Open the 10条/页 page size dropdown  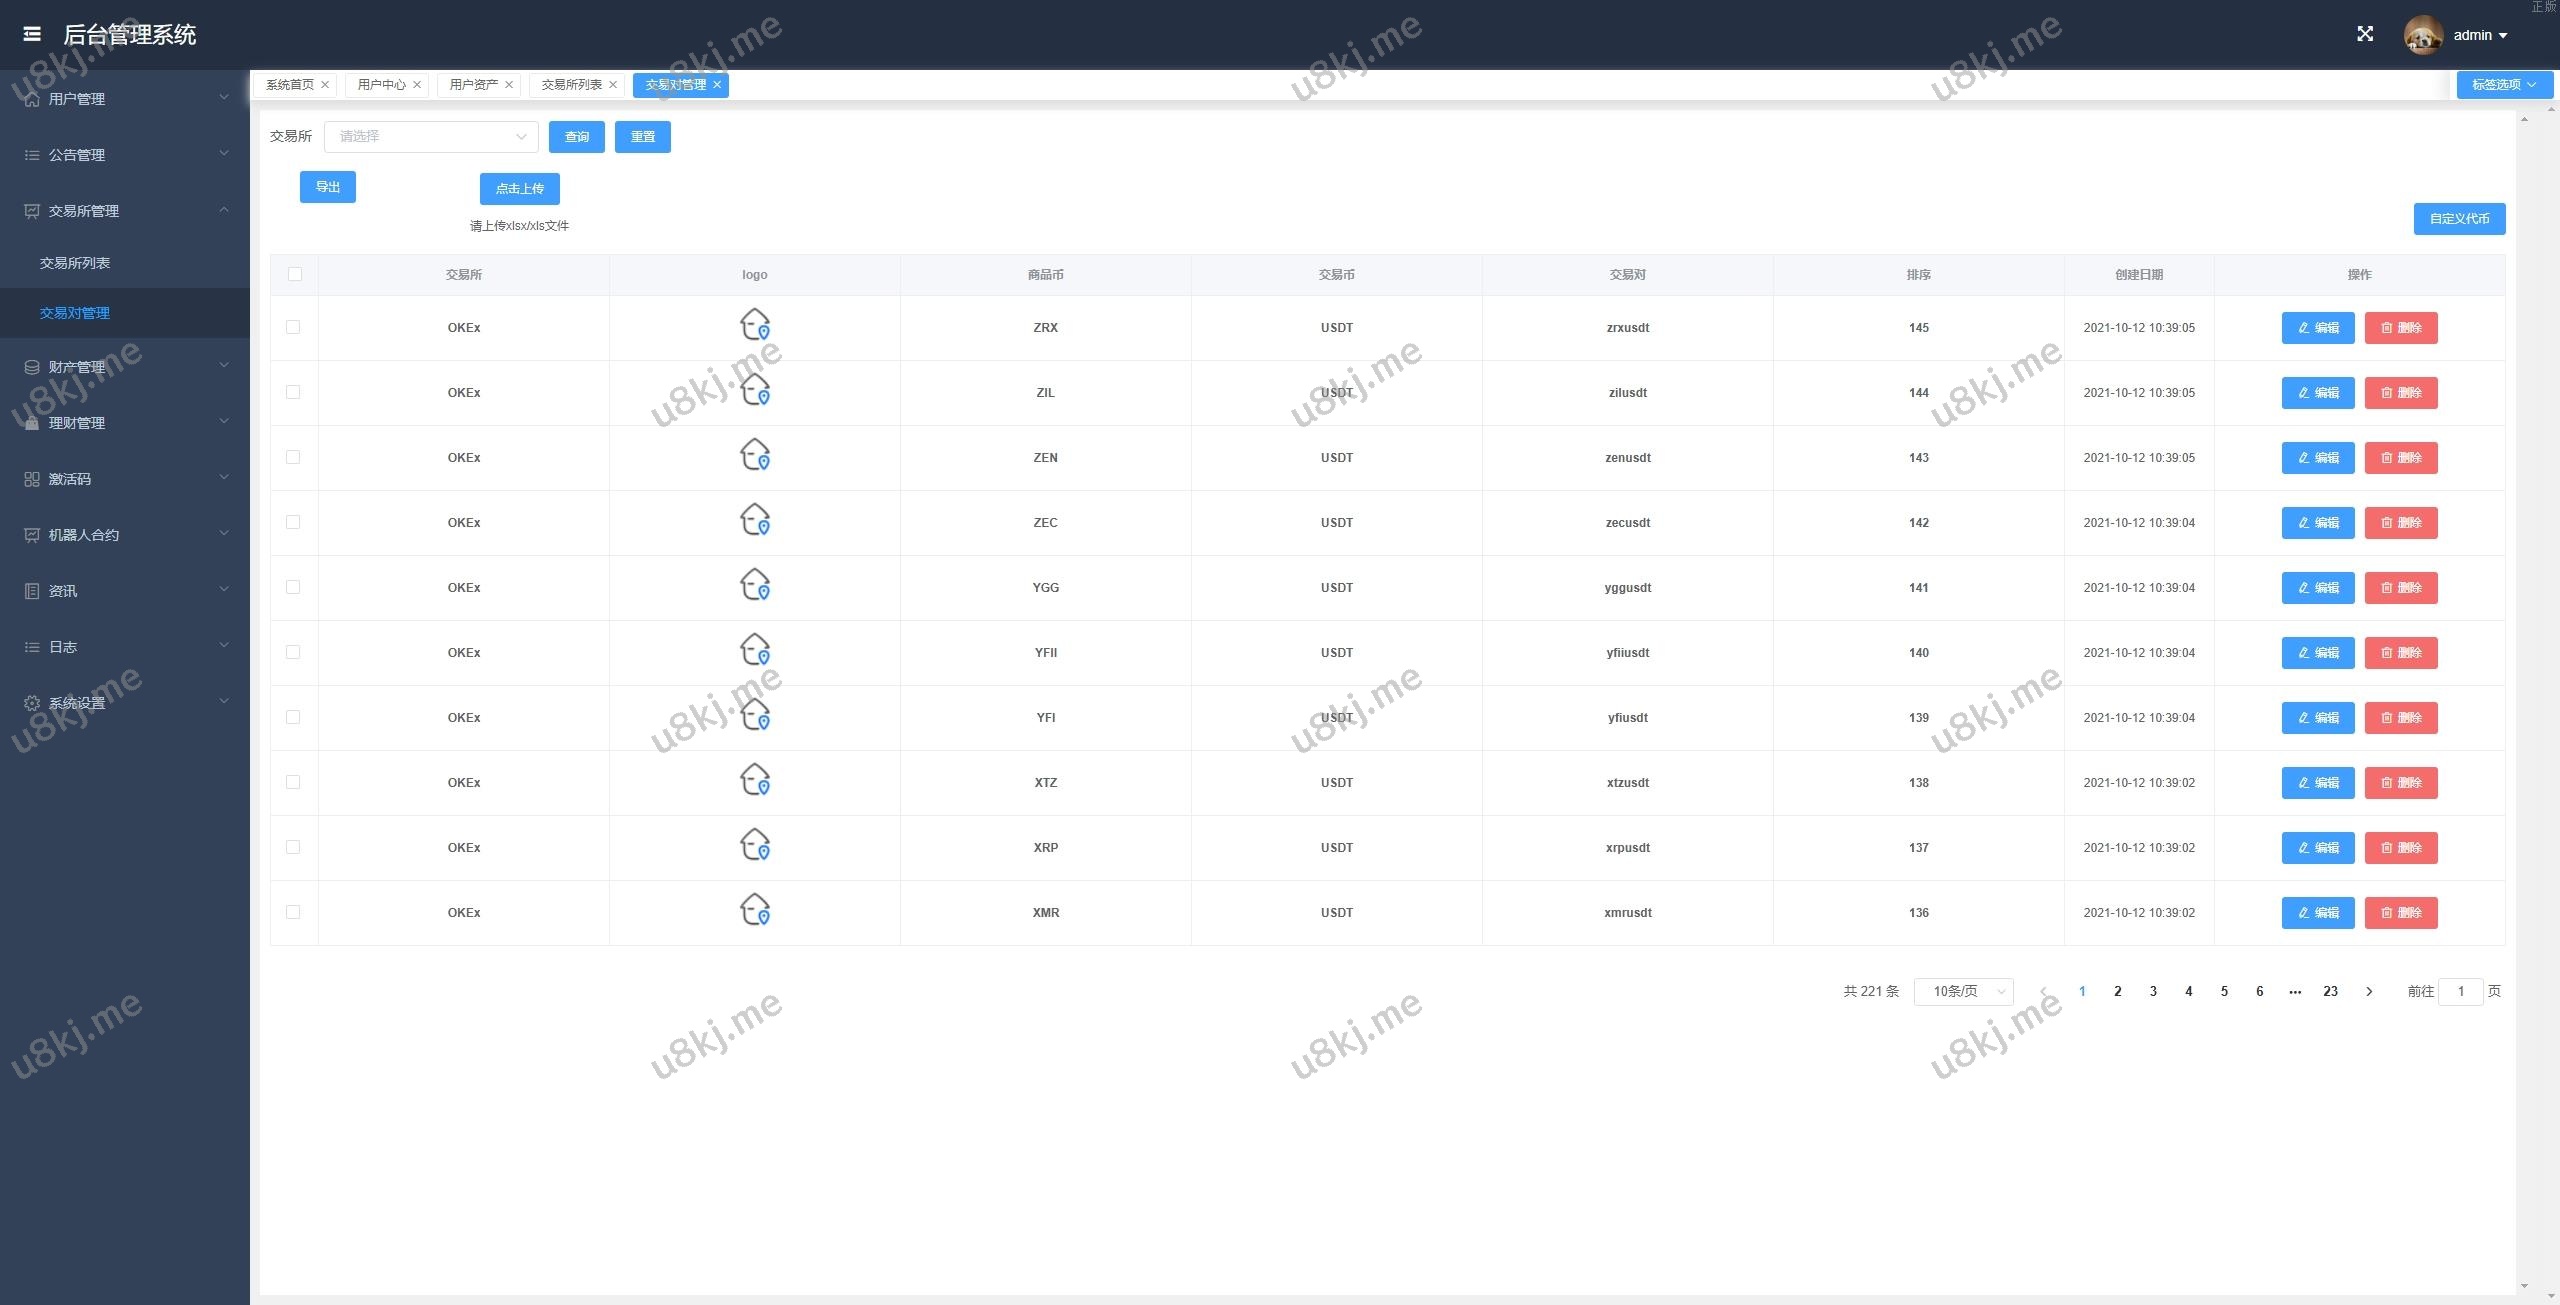pos(1963,992)
